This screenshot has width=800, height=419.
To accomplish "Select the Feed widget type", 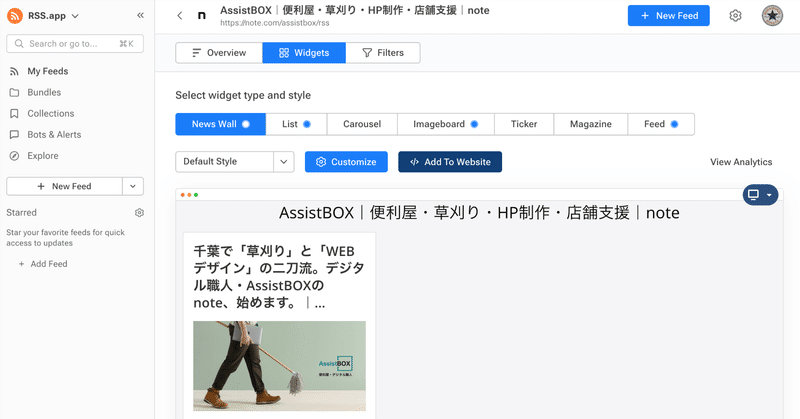I will coord(661,124).
